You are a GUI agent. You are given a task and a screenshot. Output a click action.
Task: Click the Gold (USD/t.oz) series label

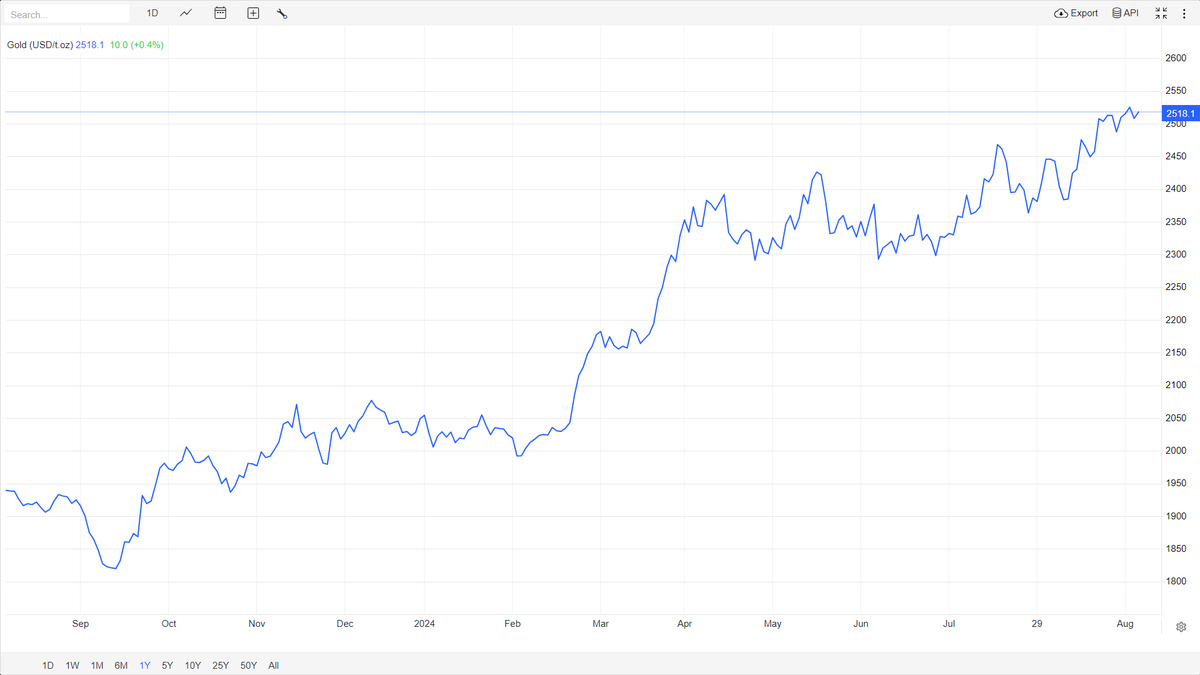click(x=40, y=45)
